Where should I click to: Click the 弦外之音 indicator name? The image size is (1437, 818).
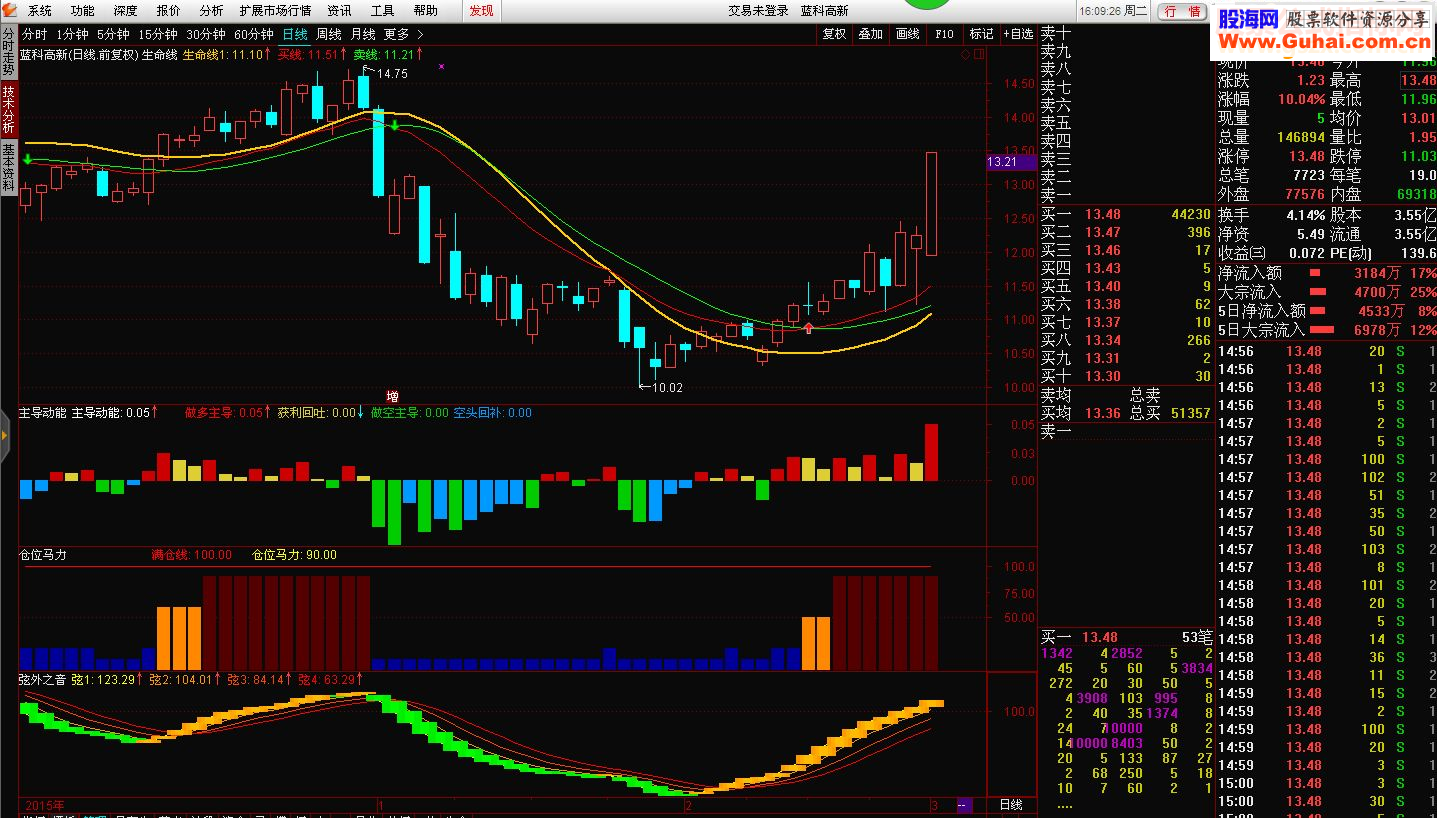[43, 680]
